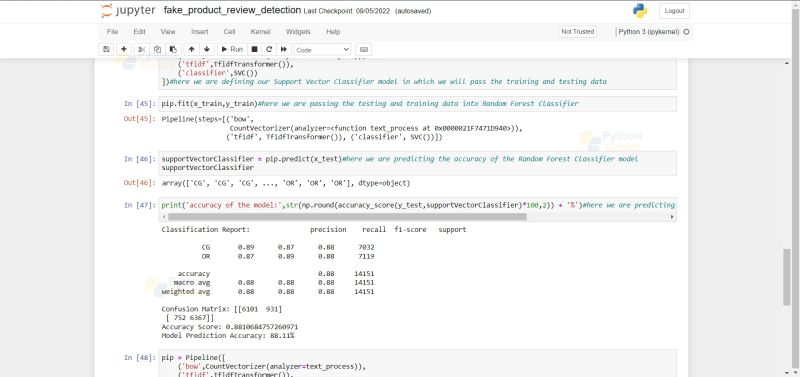
Task: Select cell In [48] Pipeline code
Action: tap(418, 363)
